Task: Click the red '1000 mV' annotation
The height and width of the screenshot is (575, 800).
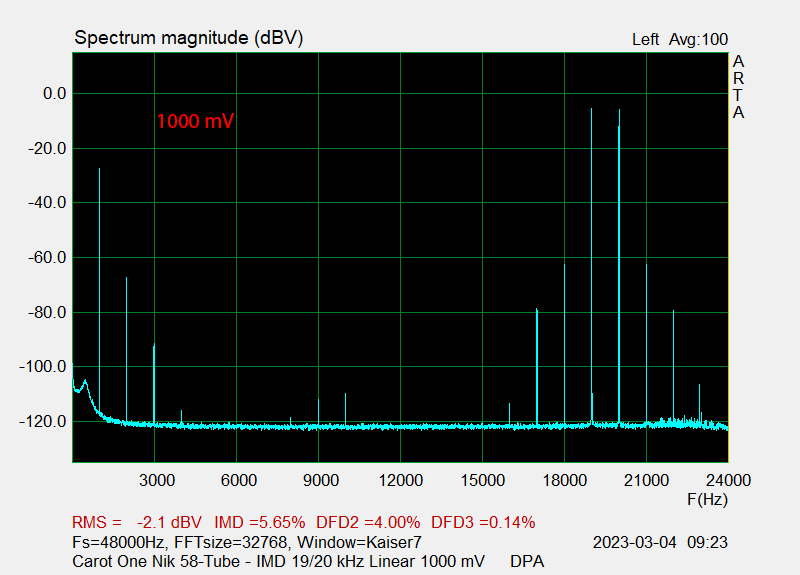Action: point(195,121)
